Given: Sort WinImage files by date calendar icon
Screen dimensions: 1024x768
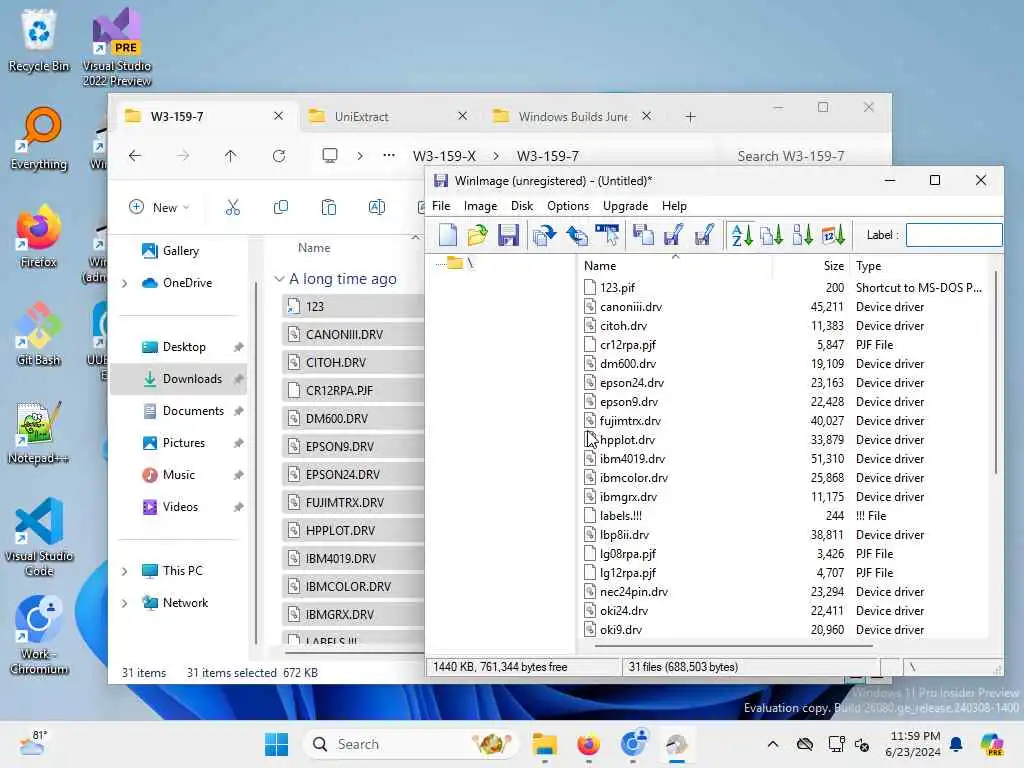Looking at the screenshot, I should pyautogui.click(x=833, y=235).
